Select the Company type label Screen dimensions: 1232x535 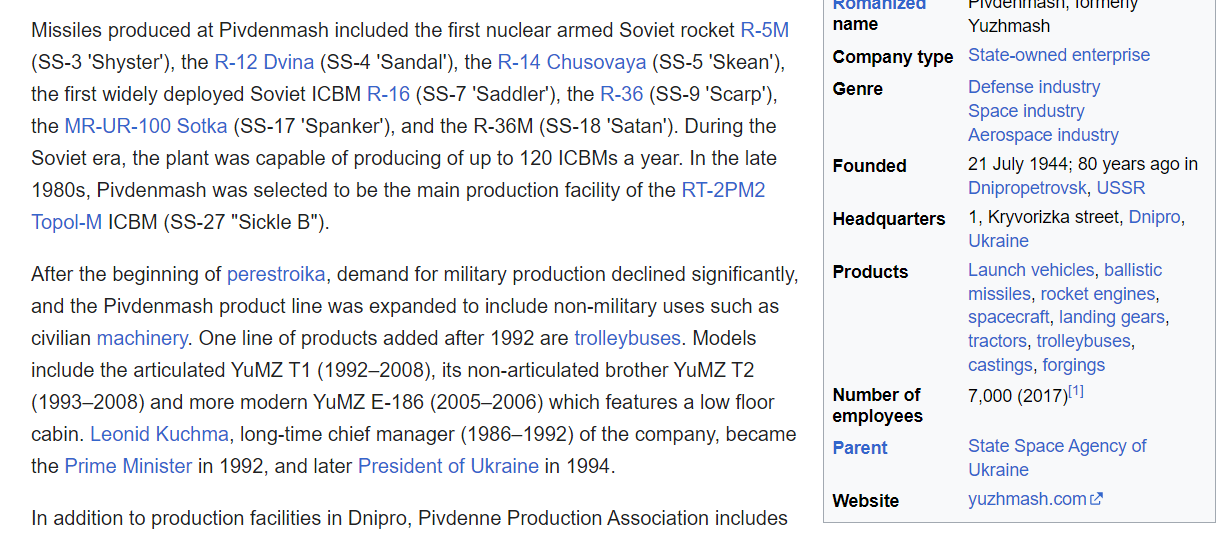click(893, 56)
